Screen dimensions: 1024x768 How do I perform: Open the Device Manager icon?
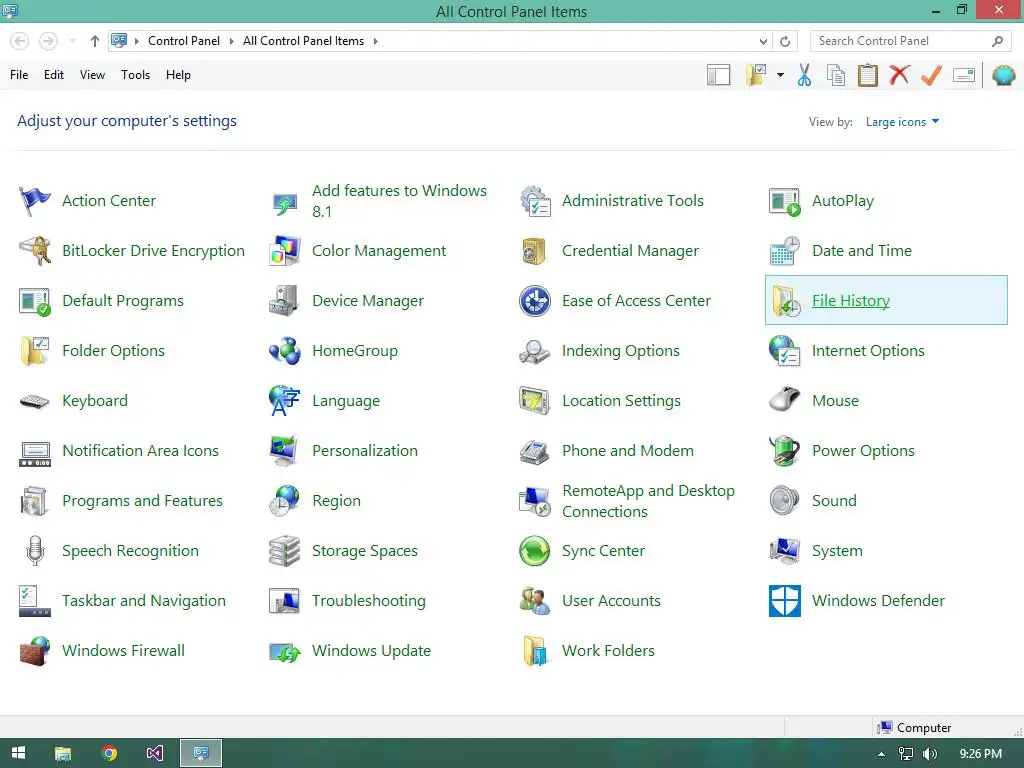285,300
